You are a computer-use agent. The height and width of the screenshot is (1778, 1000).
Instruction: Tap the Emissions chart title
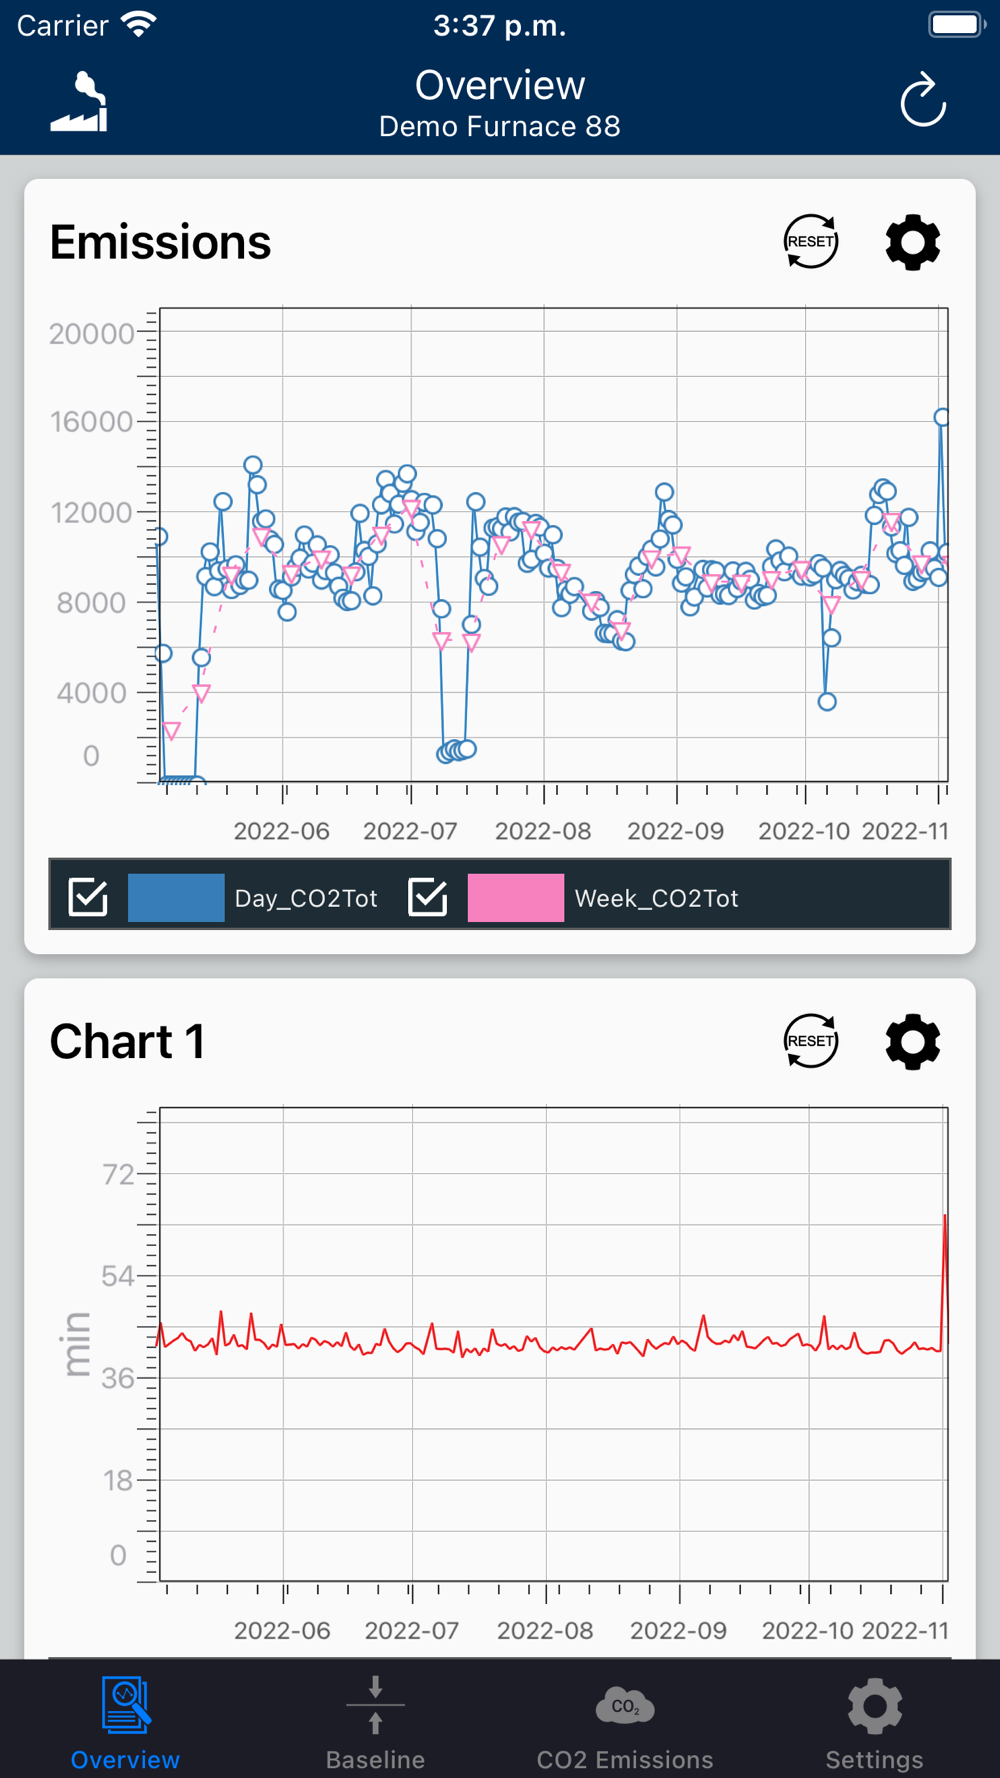[x=160, y=242]
